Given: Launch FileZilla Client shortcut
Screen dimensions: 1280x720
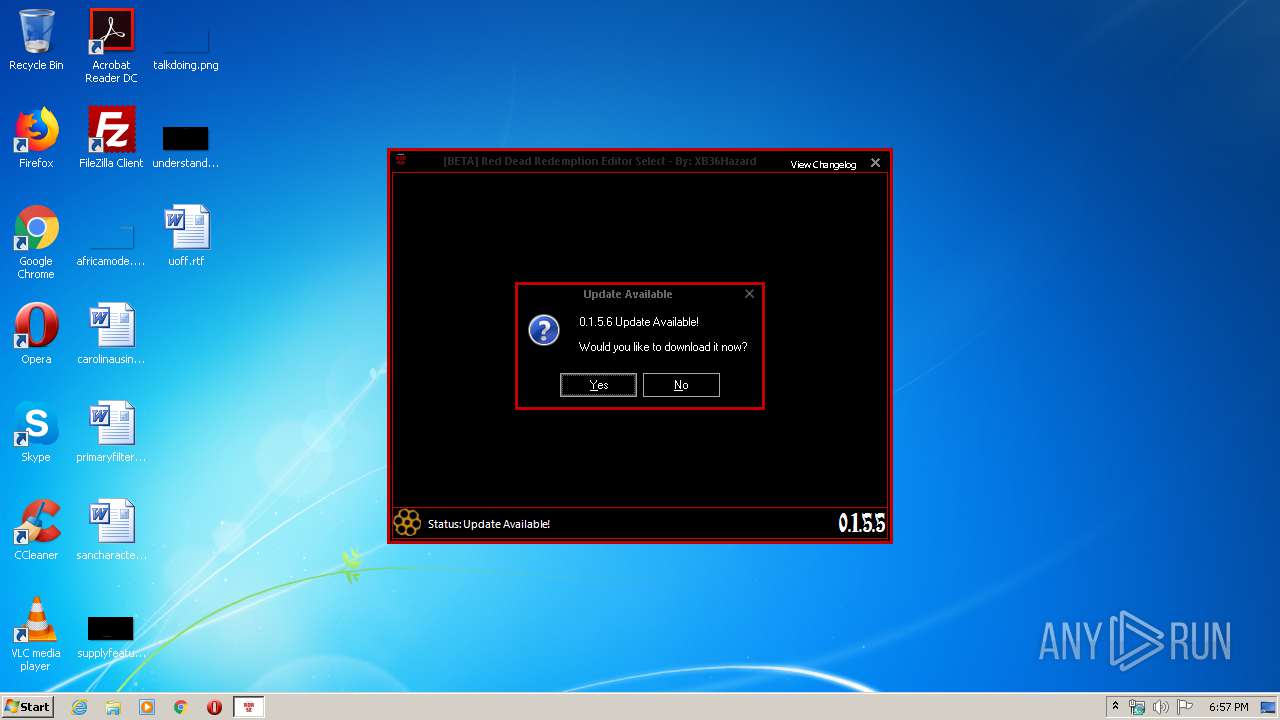Looking at the screenshot, I should pyautogui.click(x=111, y=138).
